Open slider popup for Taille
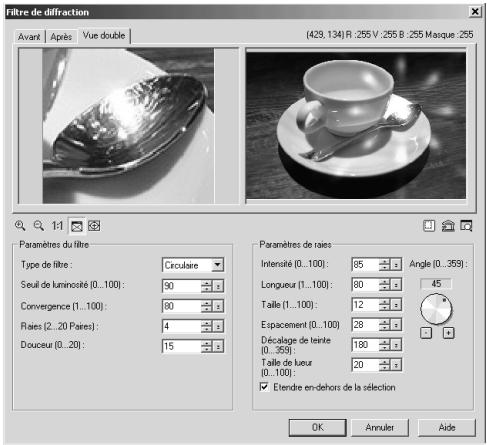Image resolution: width=487 pixels, height=445 pixels. tap(396, 305)
